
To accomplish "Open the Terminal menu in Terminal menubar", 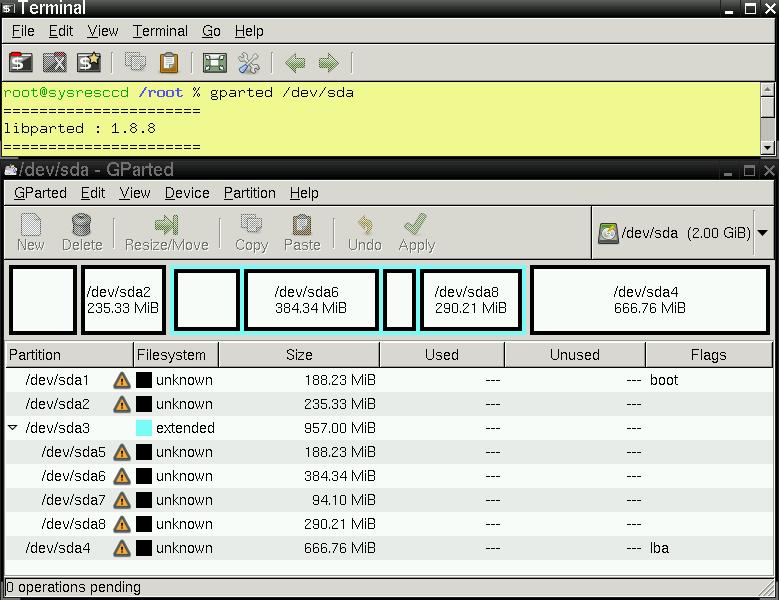I will (160, 31).
